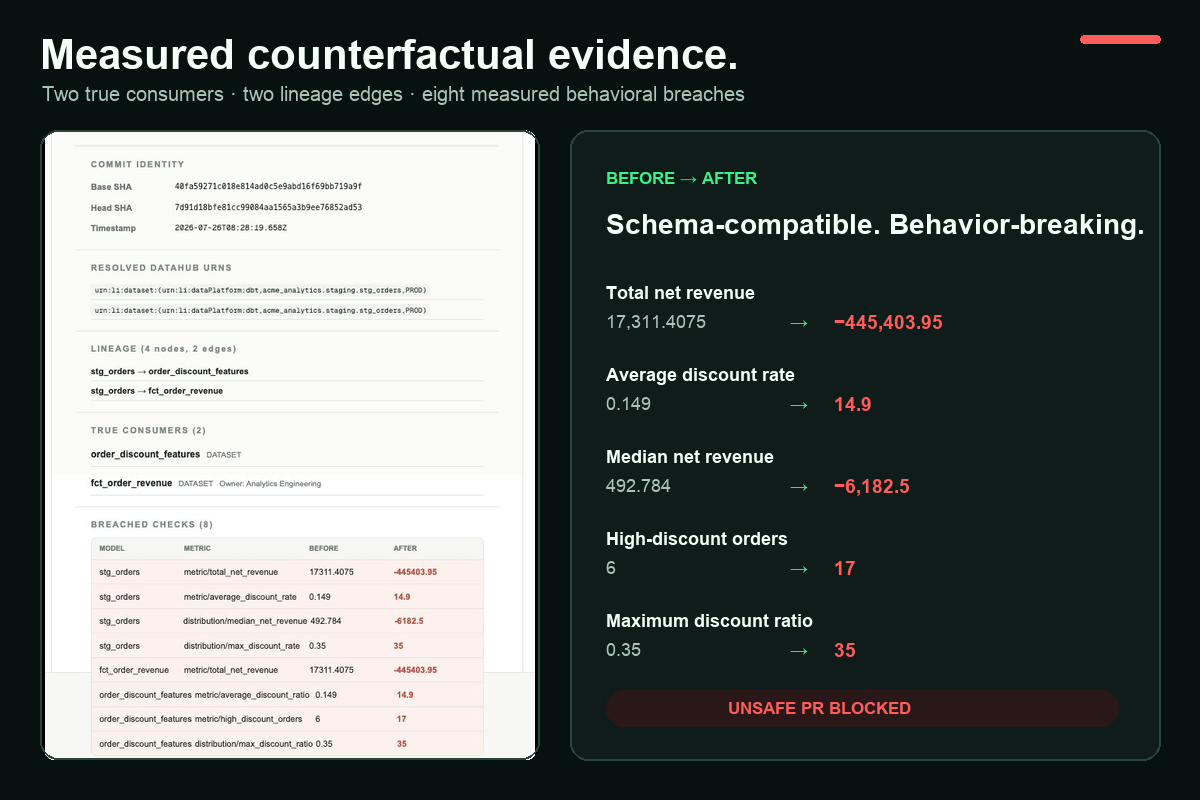Click the arrow in High-discount orders row

799,569
